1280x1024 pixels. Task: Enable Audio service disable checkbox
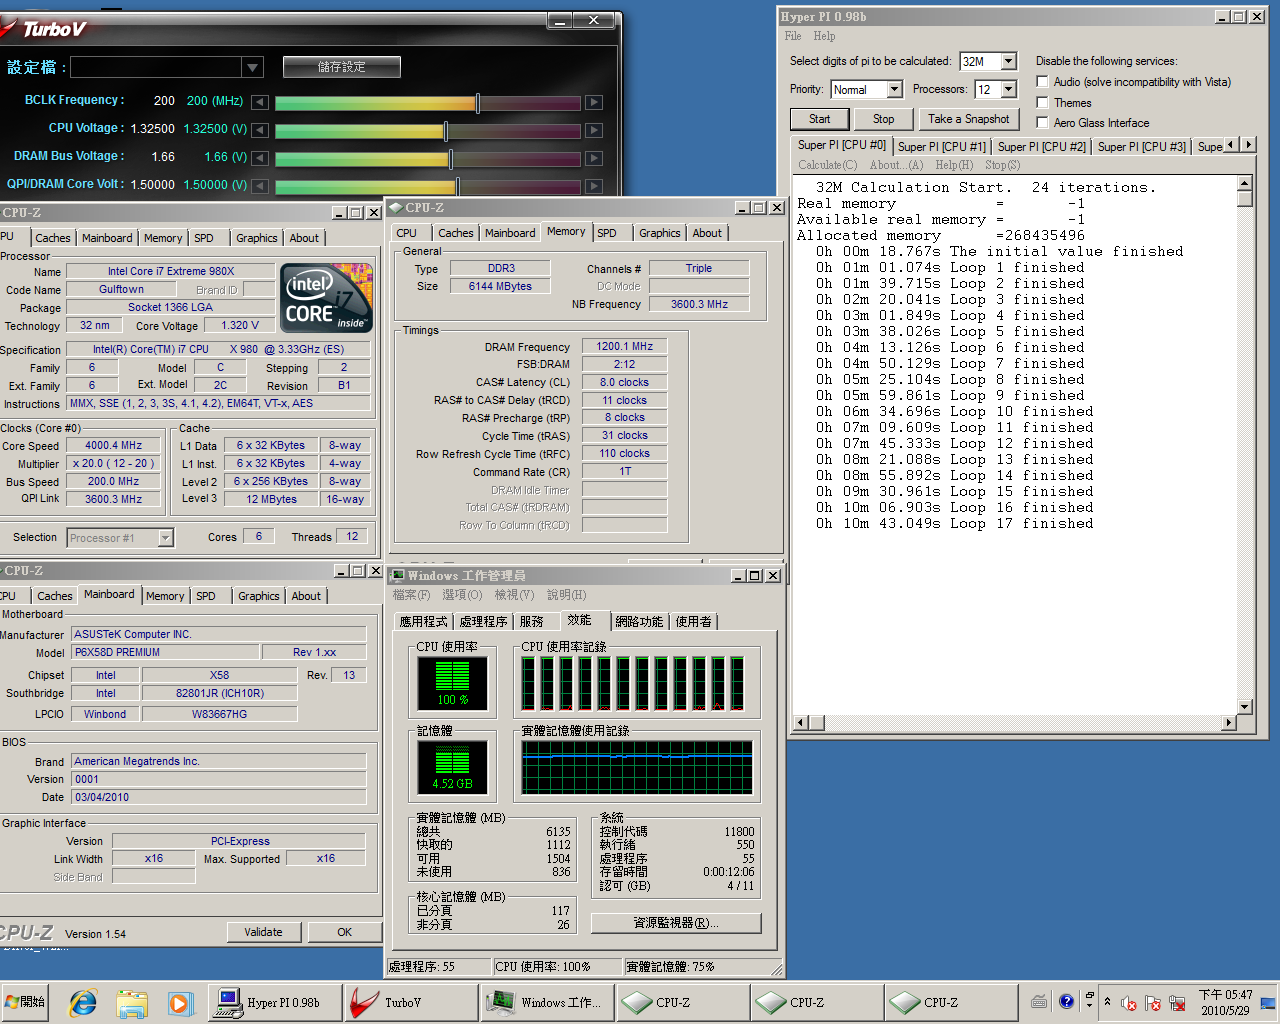(1042, 82)
